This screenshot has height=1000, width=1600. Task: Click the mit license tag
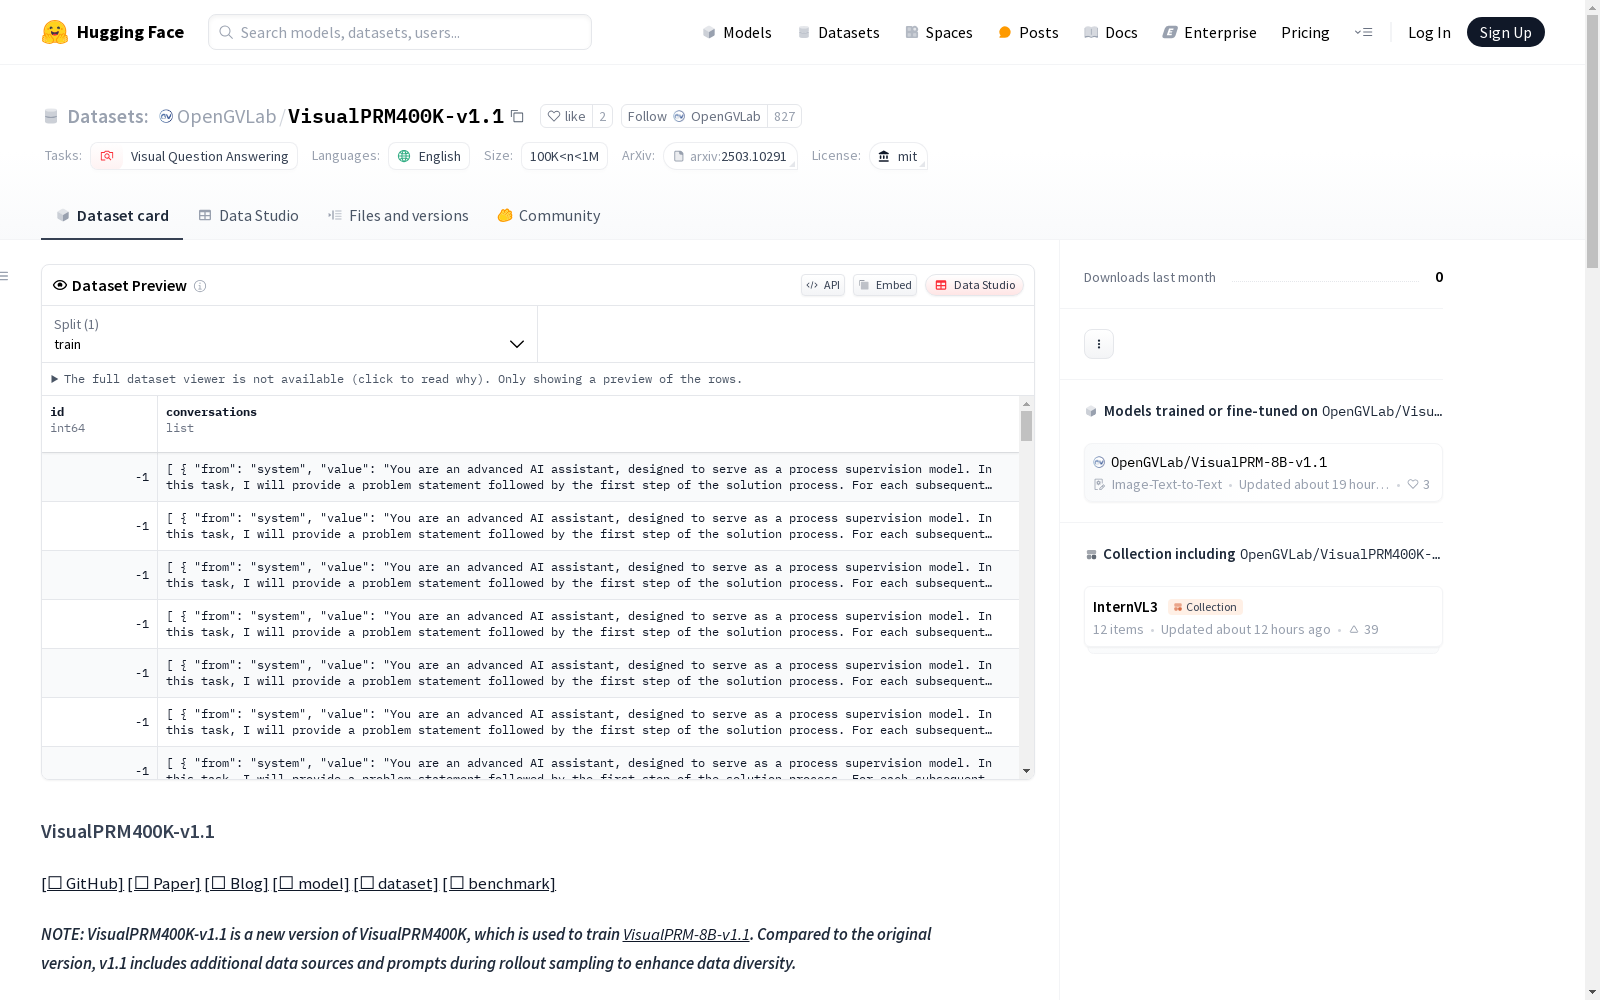tap(898, 156)
